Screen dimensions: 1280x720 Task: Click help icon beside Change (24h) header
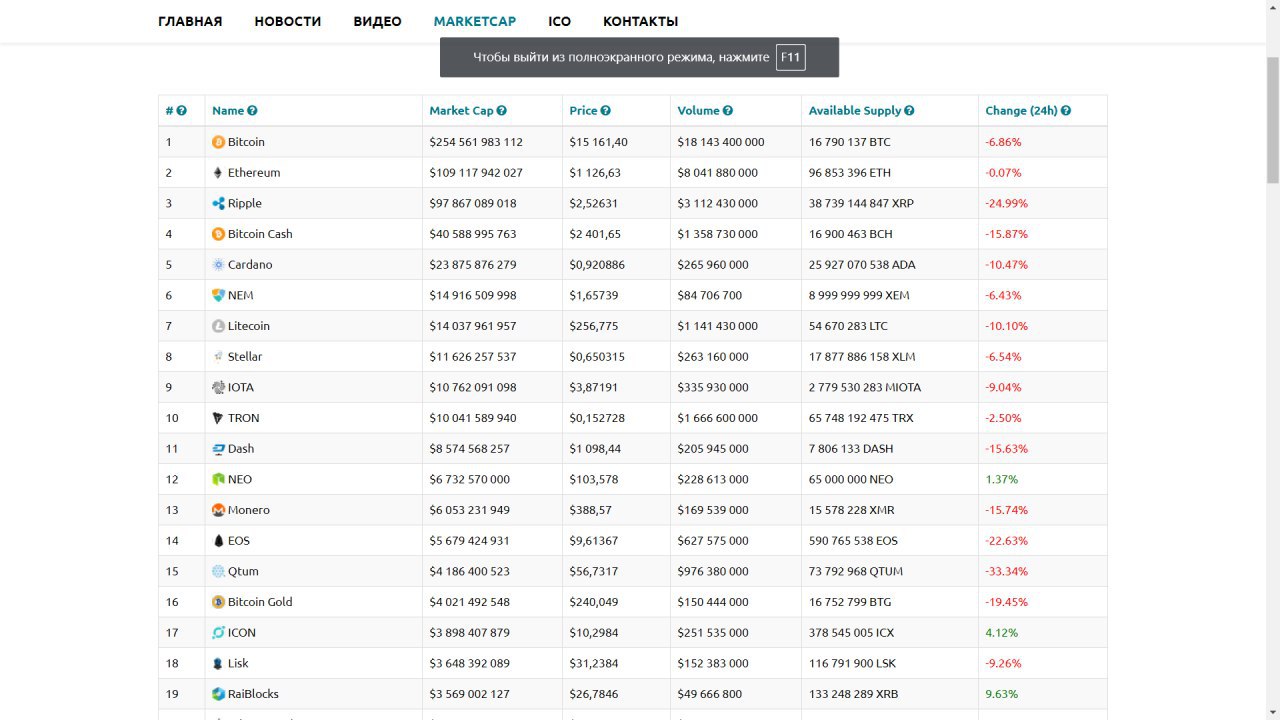click(x=1066, y=111)
